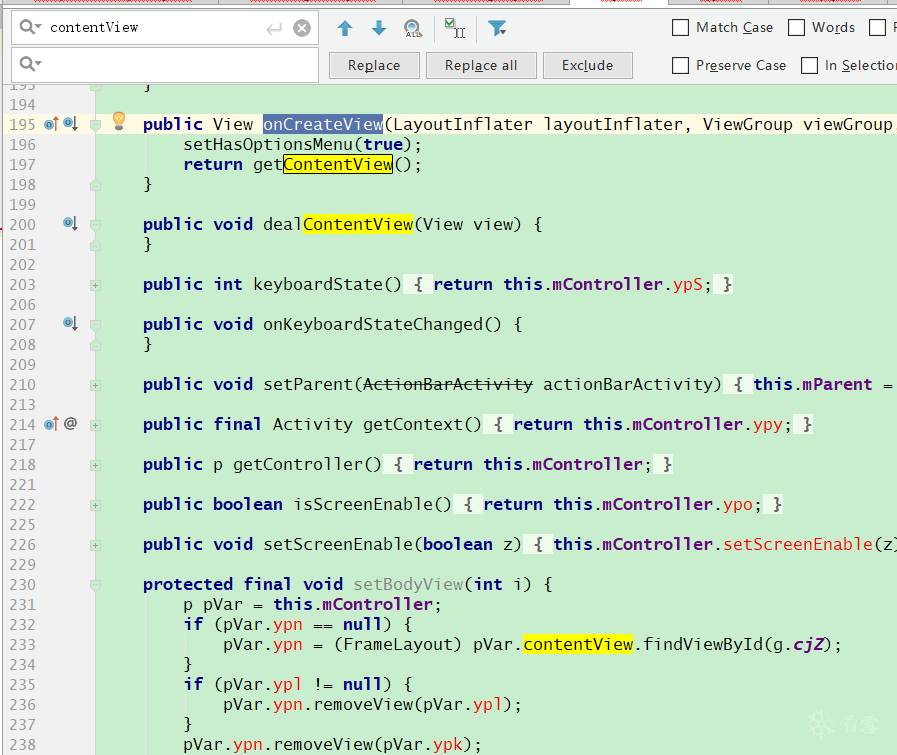Go to previous occurrence with up arrow

point(344,28)
